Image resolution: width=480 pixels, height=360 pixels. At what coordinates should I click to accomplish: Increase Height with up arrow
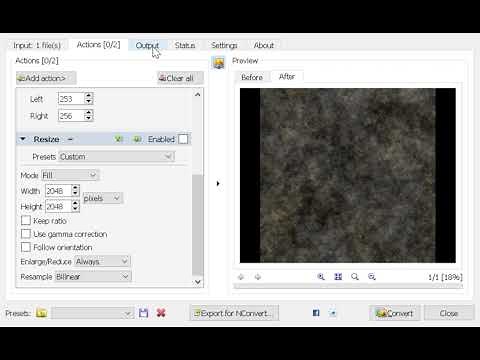(x=75, y=203)
